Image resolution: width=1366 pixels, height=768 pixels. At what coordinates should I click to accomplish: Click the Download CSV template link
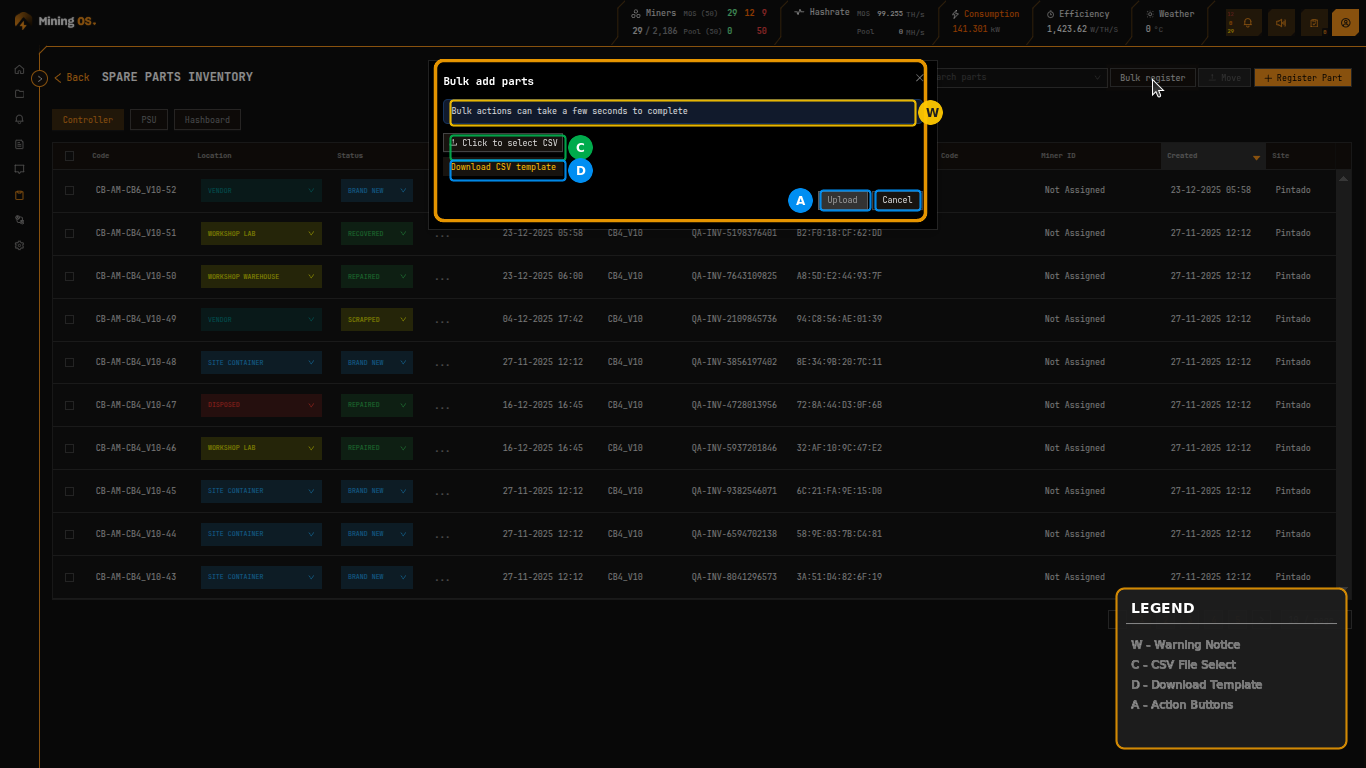point(506,169)
